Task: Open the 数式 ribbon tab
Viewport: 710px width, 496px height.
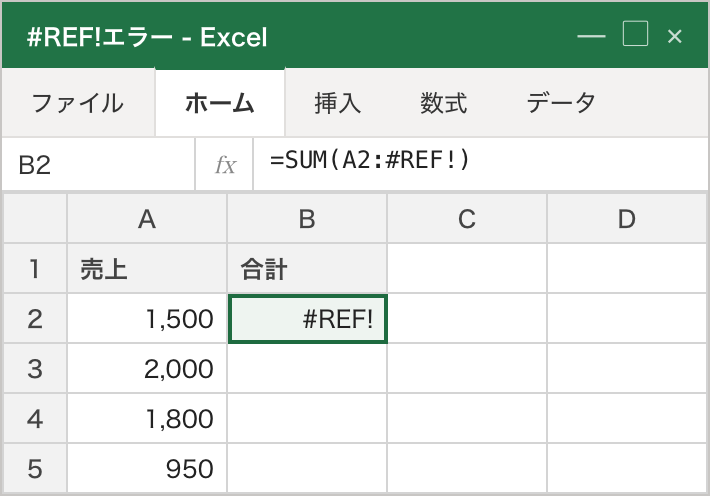Action: click(x=443, y=103)
